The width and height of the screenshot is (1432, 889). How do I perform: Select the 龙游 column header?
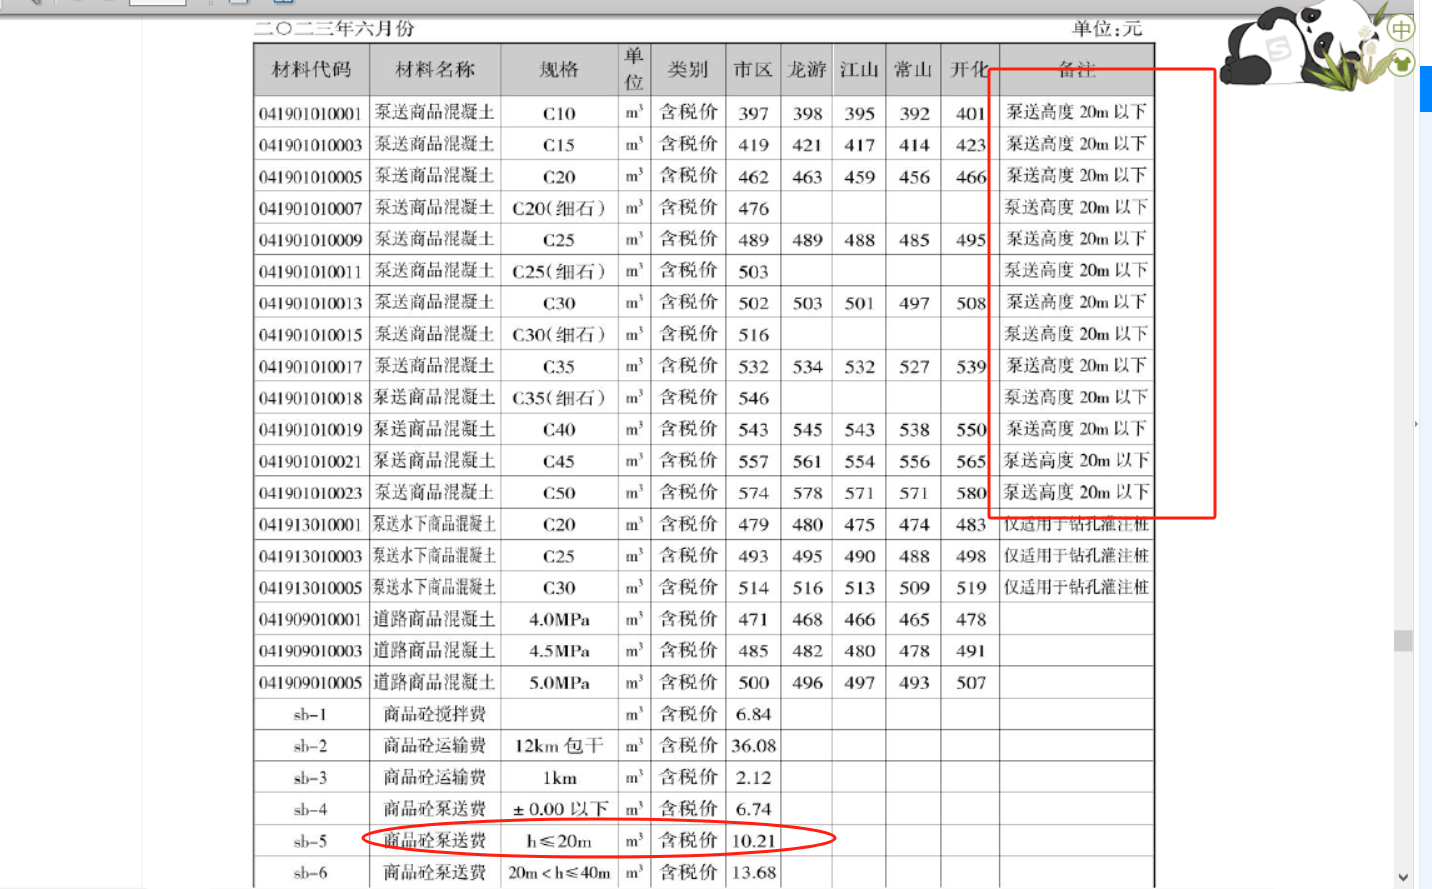(x=806, y=69)
